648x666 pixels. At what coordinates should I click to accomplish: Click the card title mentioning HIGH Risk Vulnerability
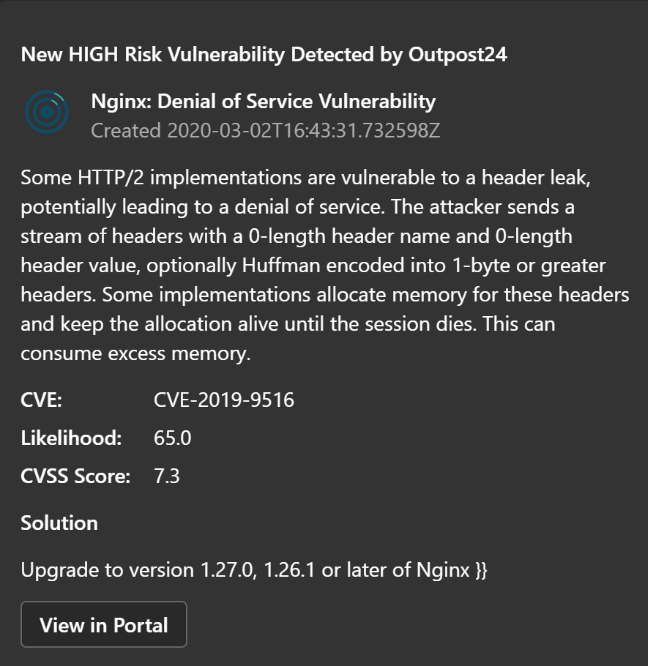point(264,54)
